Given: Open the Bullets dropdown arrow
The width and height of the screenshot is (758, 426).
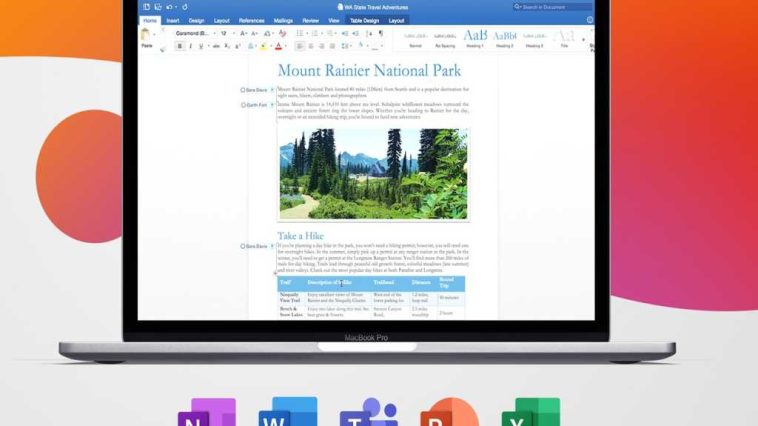Looking at the screenshot, I should point(307,33).
